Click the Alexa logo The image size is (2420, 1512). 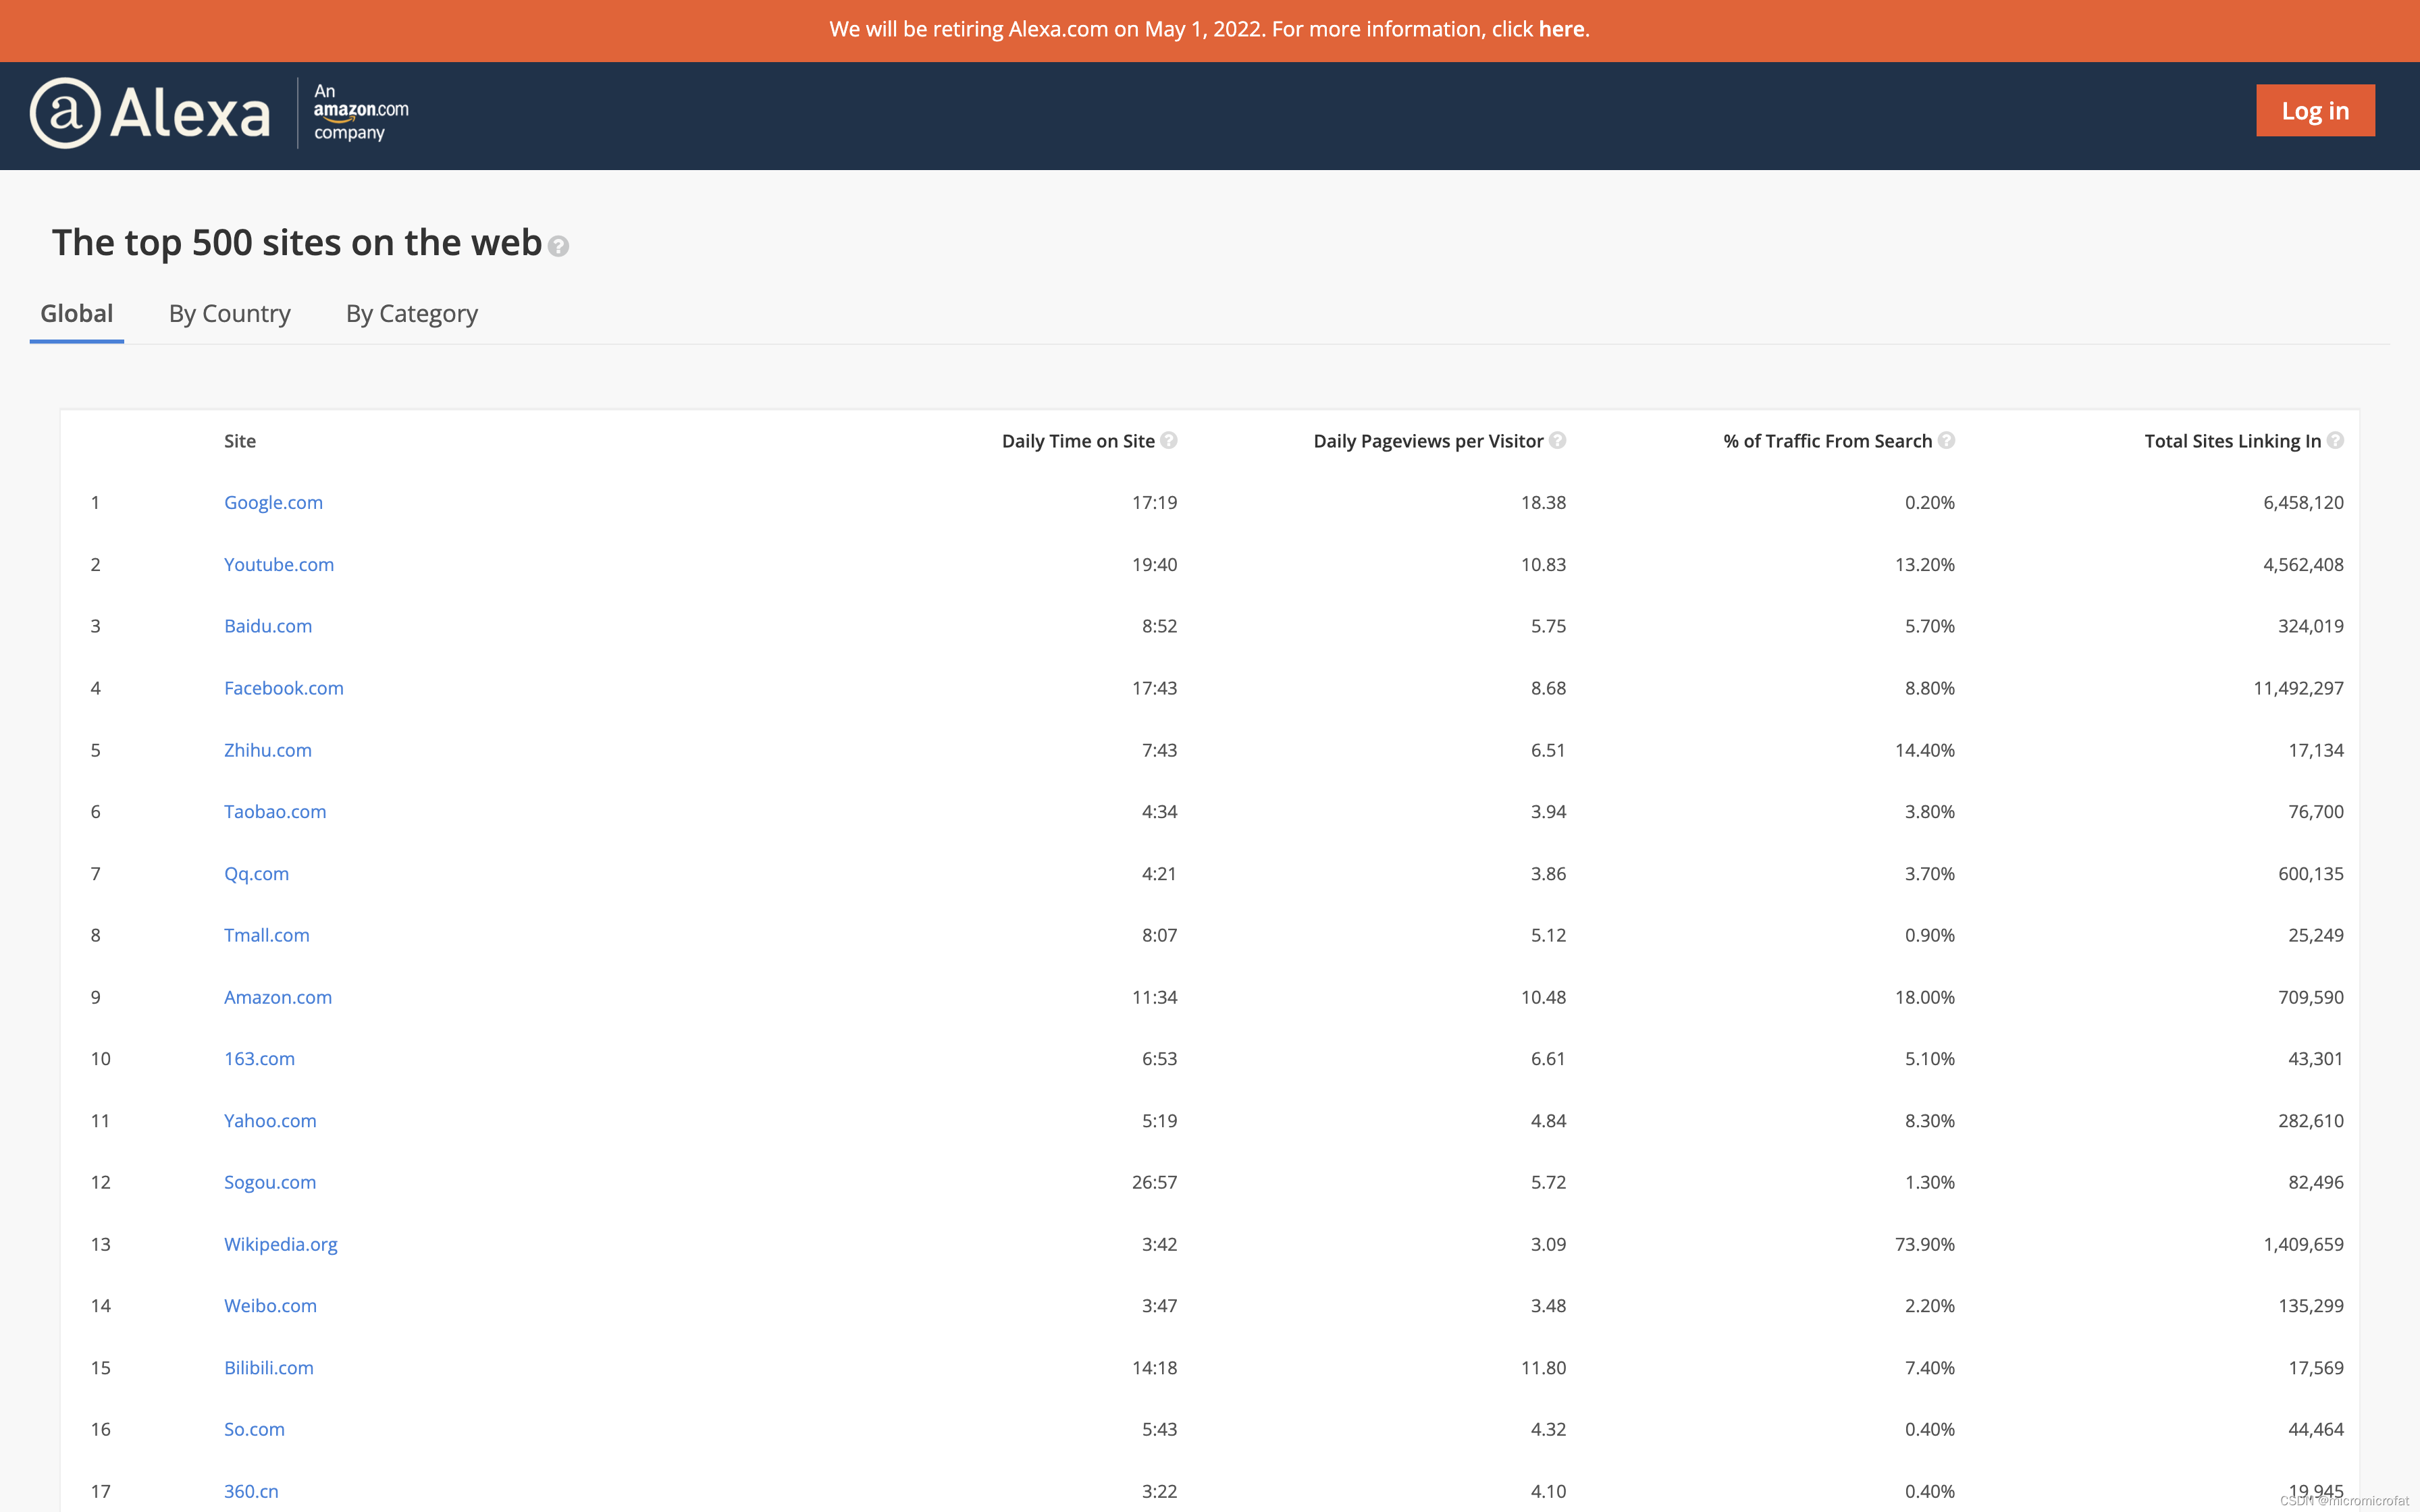150,113
